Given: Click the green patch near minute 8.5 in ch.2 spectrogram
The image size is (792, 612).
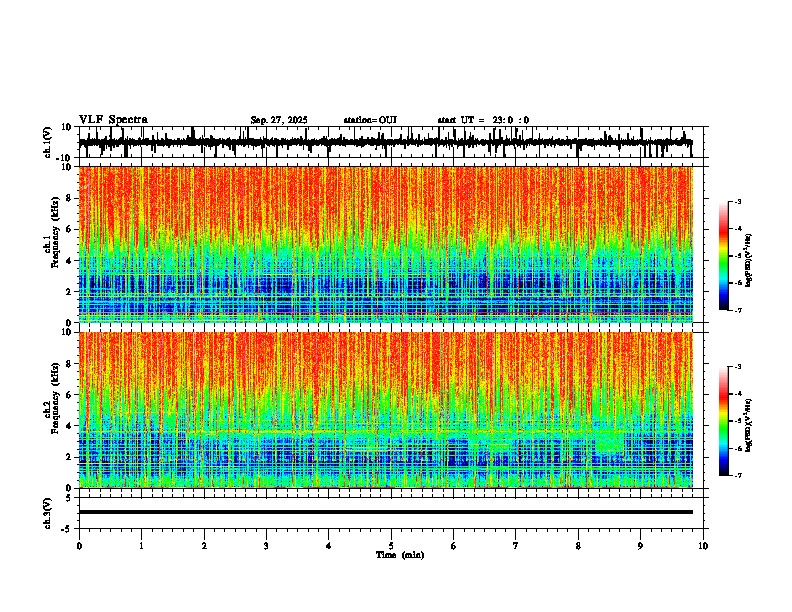Looking at the screenshot, I should coord(610,441).
